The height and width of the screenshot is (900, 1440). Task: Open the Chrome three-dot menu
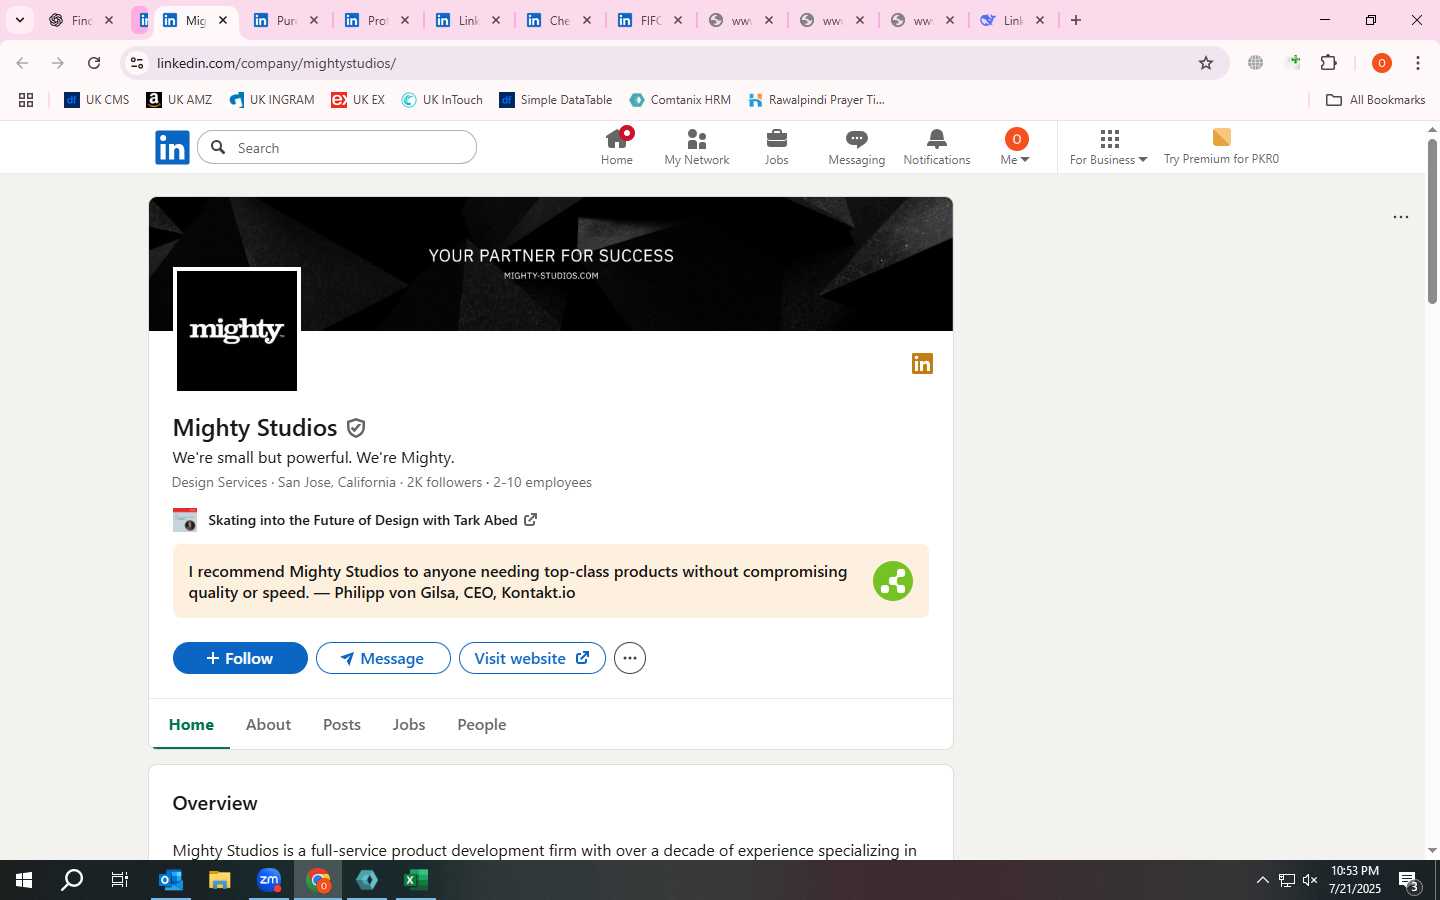pos(1418,63)
